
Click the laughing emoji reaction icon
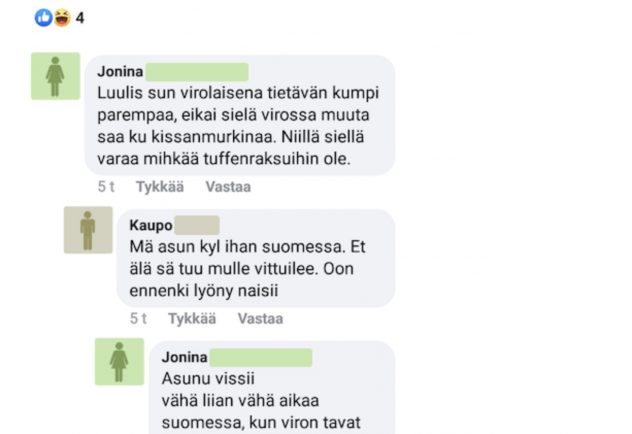point(62,18)
